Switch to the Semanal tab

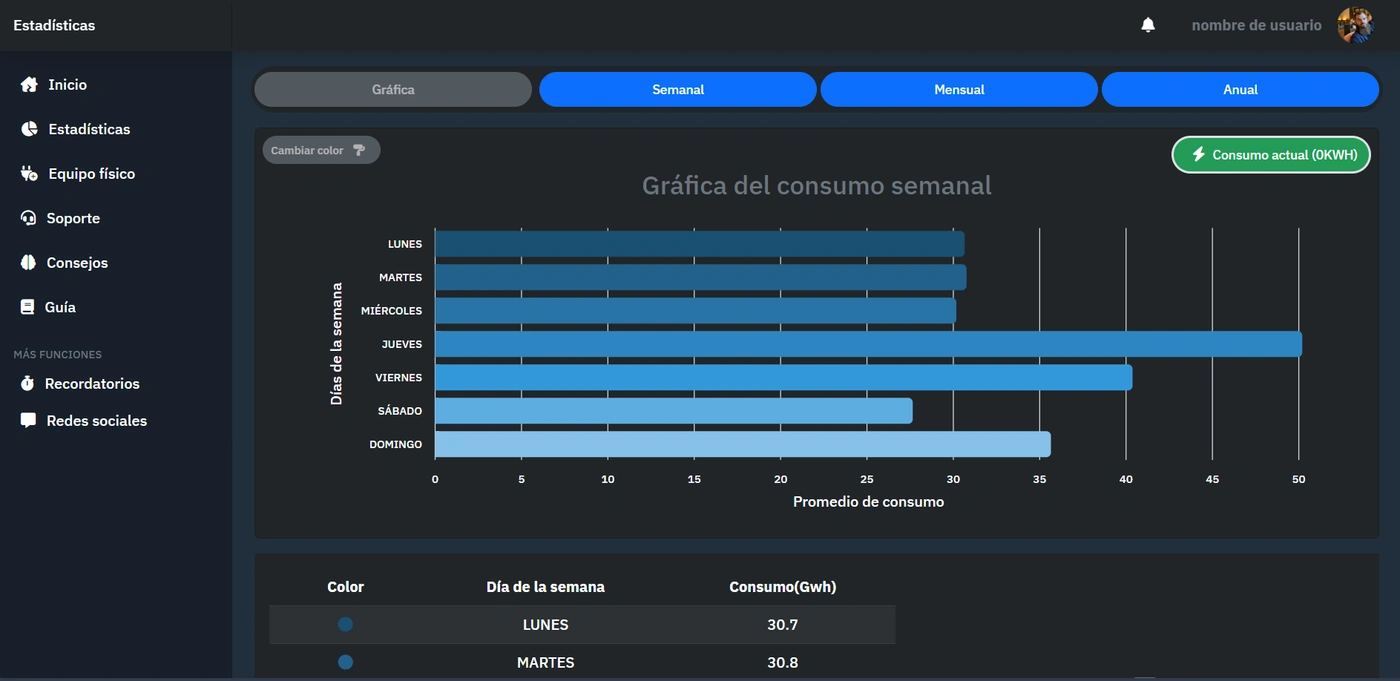pyautogui.click(x=678, y=89)
